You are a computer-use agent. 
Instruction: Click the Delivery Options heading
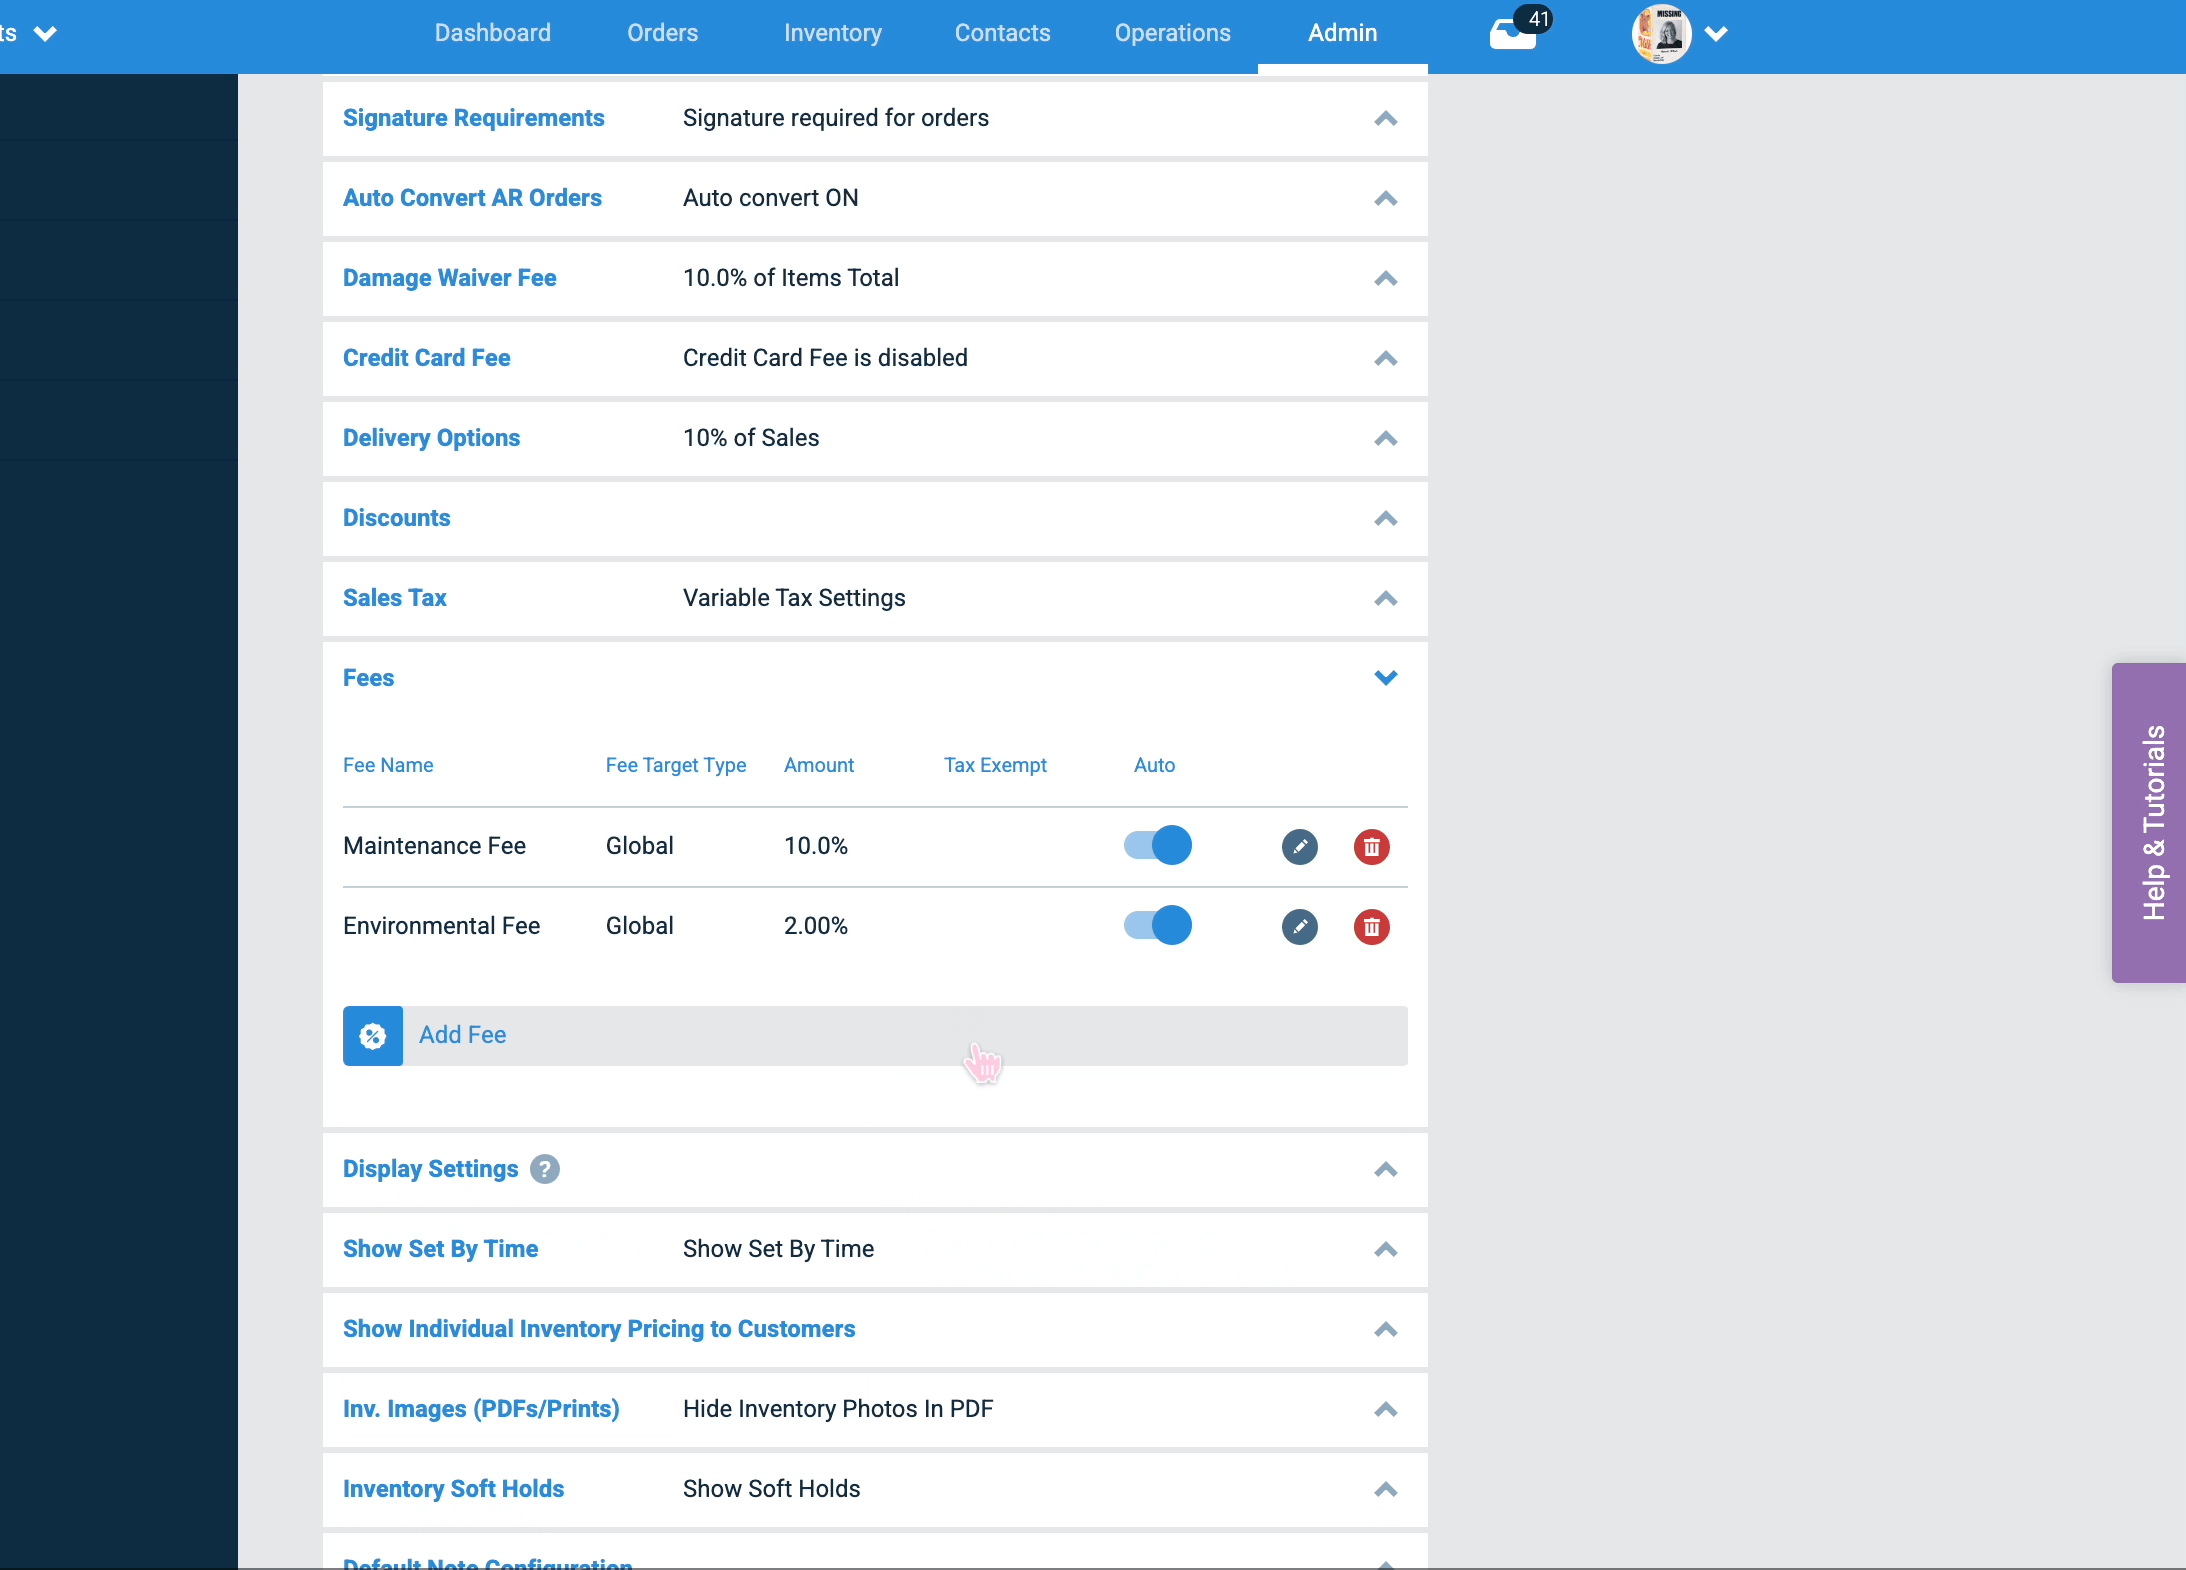pyautogui.click(x=431, y=438)
